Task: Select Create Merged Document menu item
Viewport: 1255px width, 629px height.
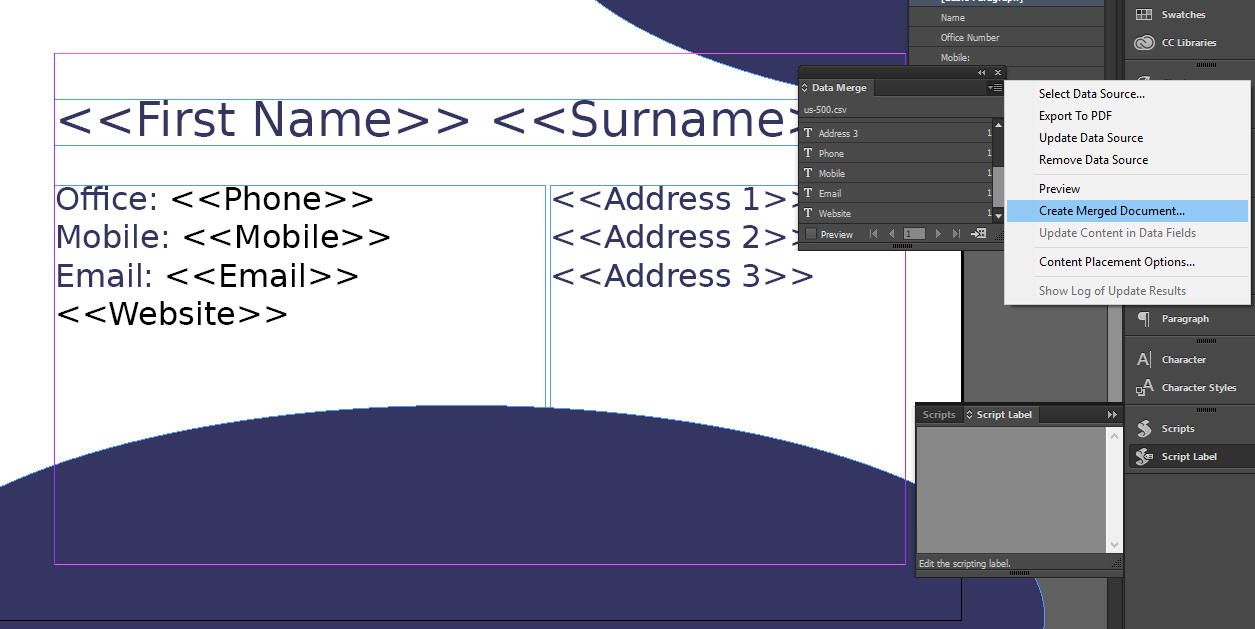Action: pos(1127,211)
